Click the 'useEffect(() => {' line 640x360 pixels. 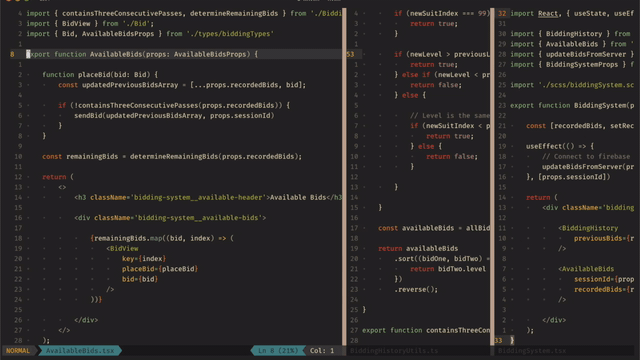560,146
